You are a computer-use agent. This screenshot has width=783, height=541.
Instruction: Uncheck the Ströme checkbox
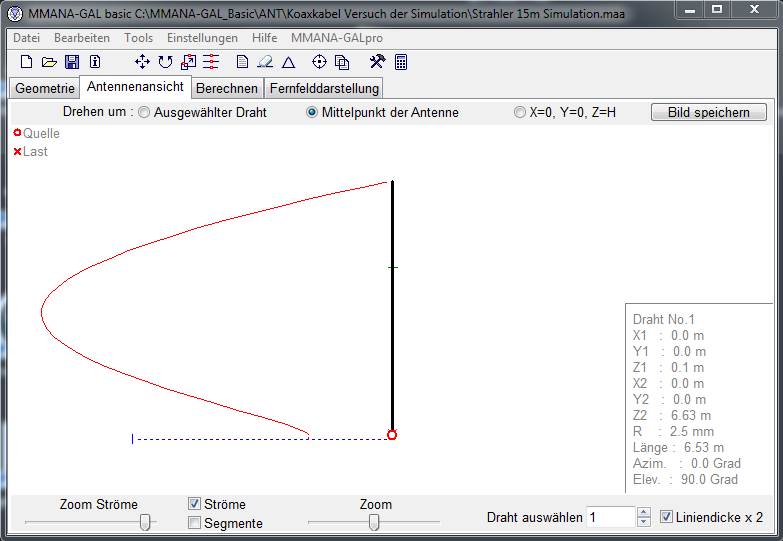[195, 504]
